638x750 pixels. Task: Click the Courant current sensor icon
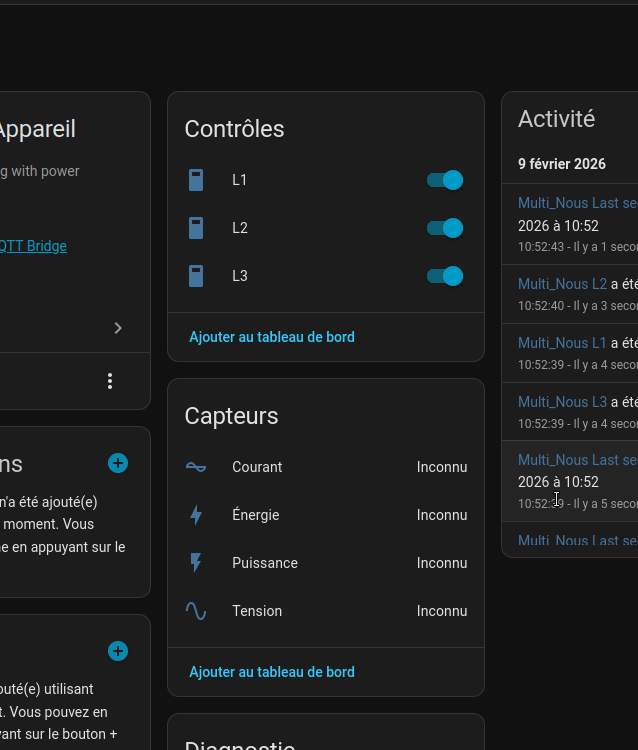click(x=196, y=467)
